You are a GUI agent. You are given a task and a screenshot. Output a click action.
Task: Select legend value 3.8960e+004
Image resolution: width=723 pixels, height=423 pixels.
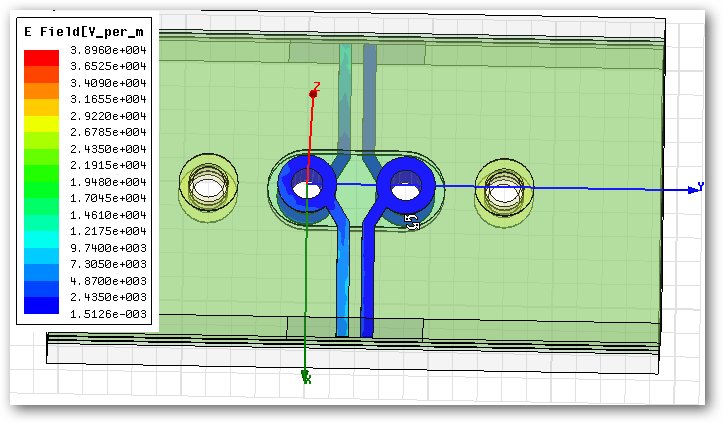point(108,50)
